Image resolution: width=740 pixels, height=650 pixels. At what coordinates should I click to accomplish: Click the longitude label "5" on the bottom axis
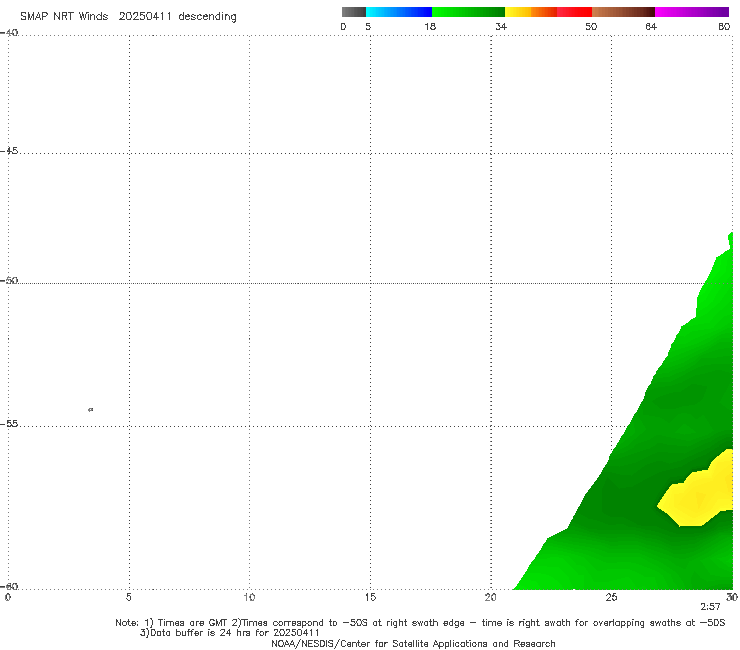128,597
